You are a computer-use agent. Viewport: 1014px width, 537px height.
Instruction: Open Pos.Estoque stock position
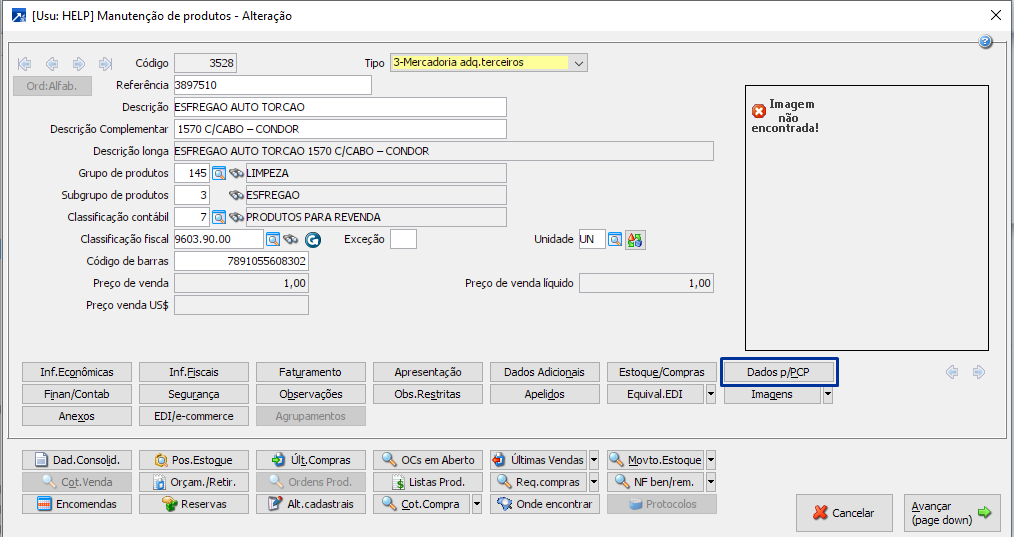[x=194, y=460]
